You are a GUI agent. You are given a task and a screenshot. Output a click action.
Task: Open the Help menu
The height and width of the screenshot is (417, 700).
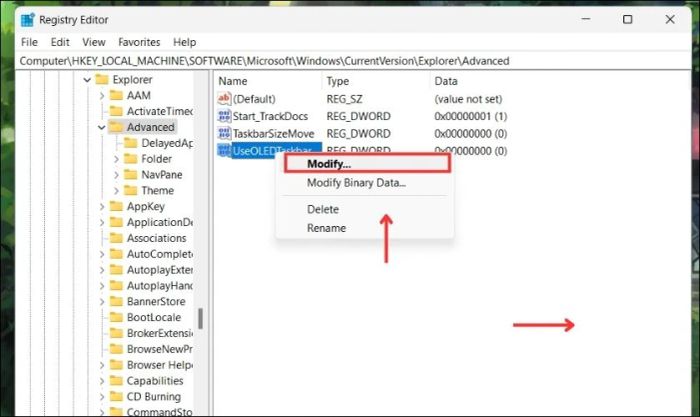click(x=184, y=42)
